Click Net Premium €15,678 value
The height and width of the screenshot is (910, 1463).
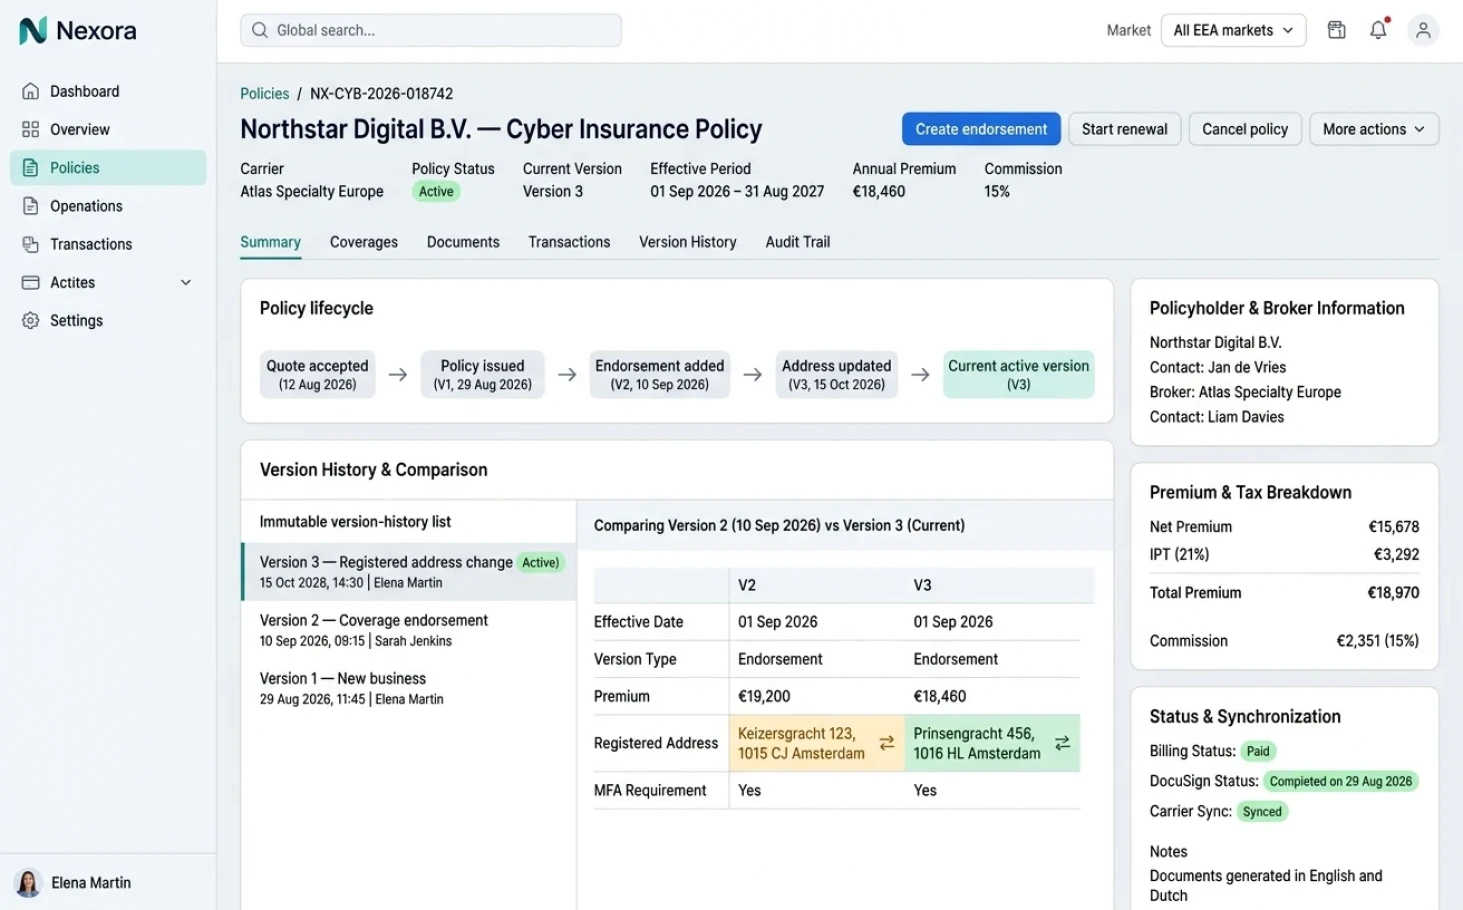(x=1394, y=527)
